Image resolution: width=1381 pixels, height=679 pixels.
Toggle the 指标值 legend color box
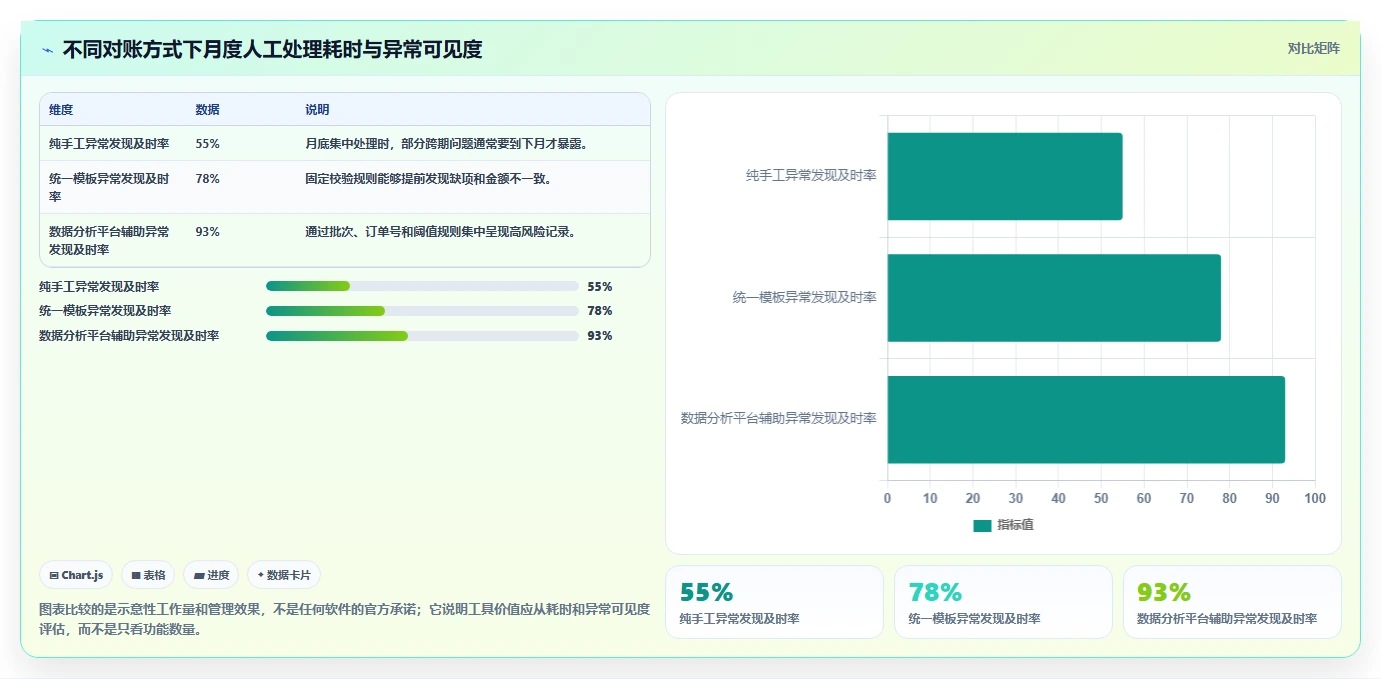click(982, 525)
